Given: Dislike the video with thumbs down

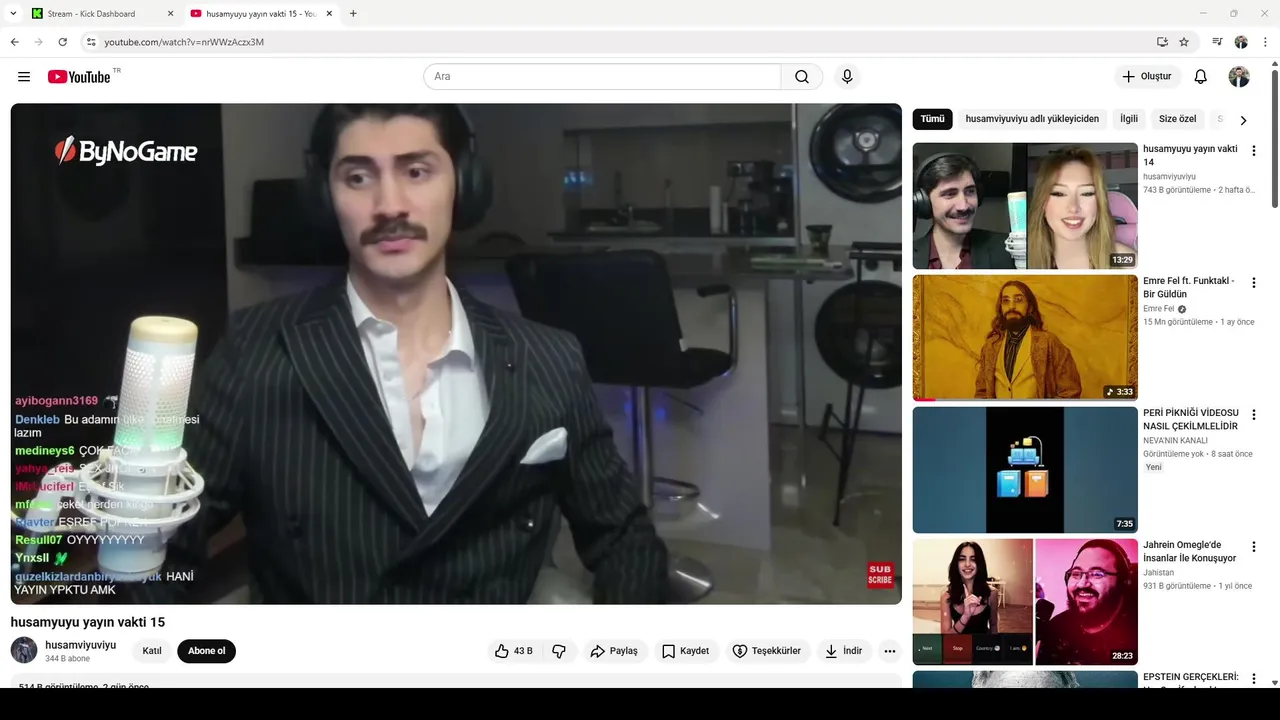Looking at the screenshot, I should (559, 651).
